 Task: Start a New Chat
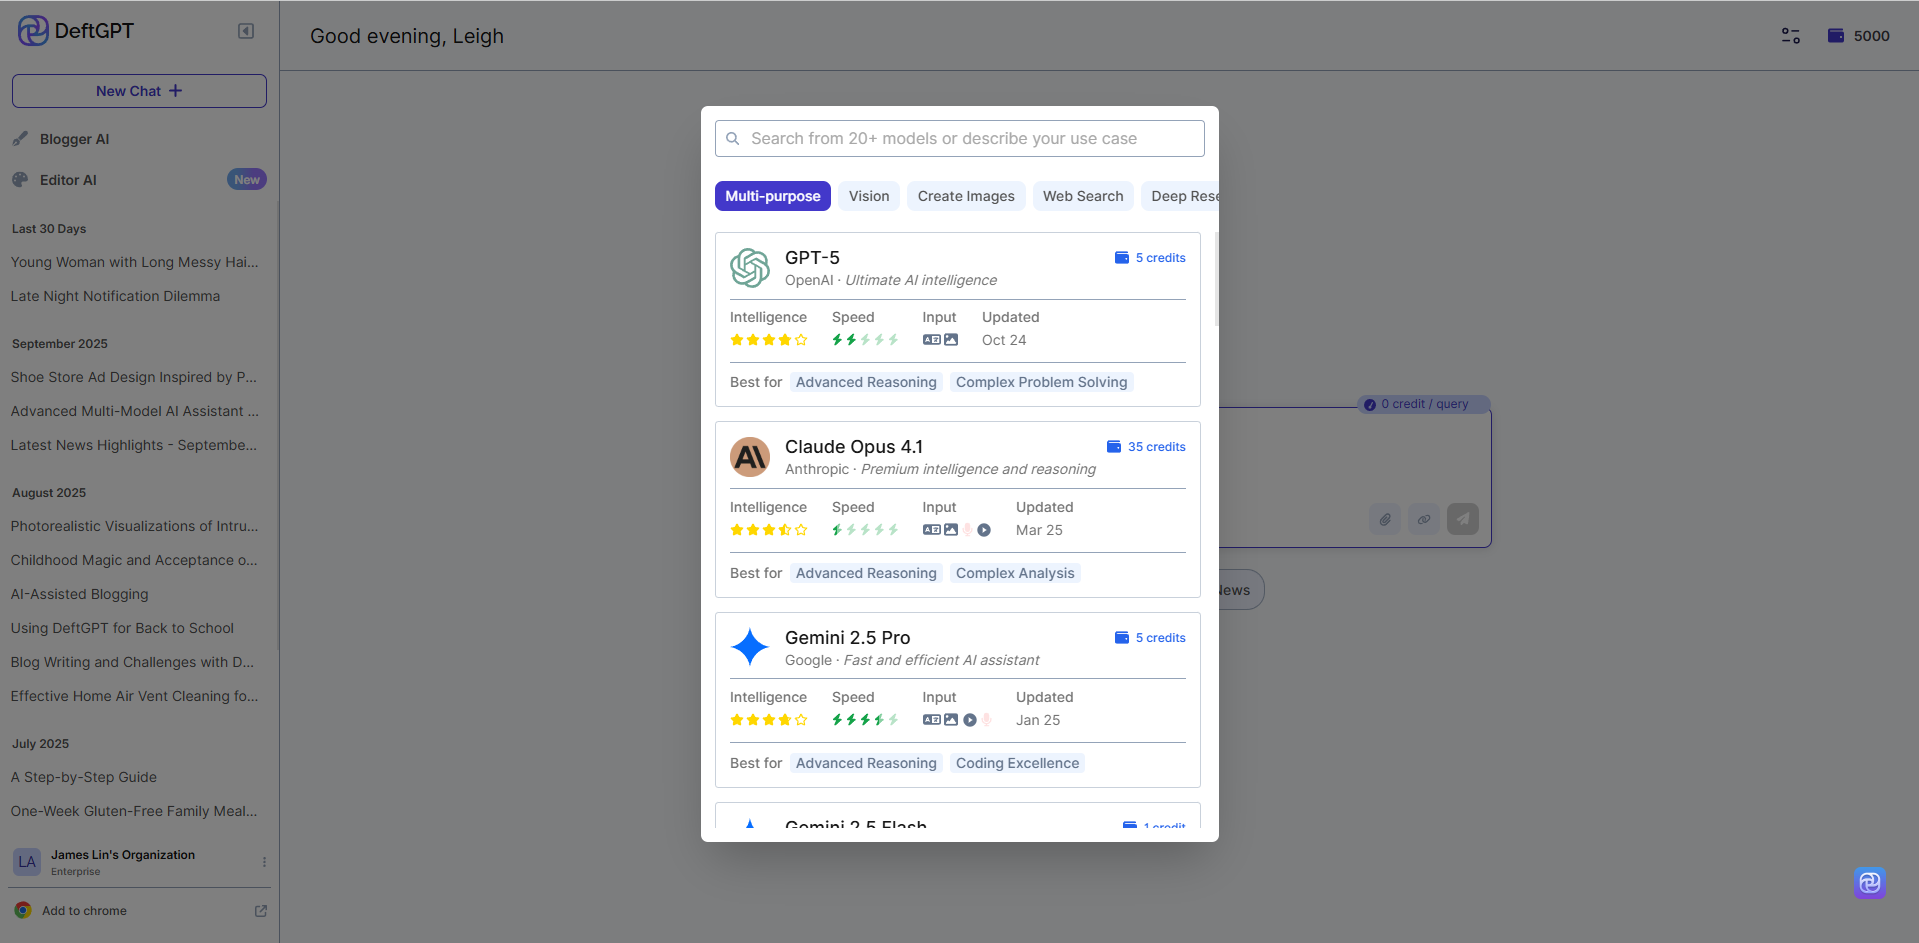click(139, 91)
